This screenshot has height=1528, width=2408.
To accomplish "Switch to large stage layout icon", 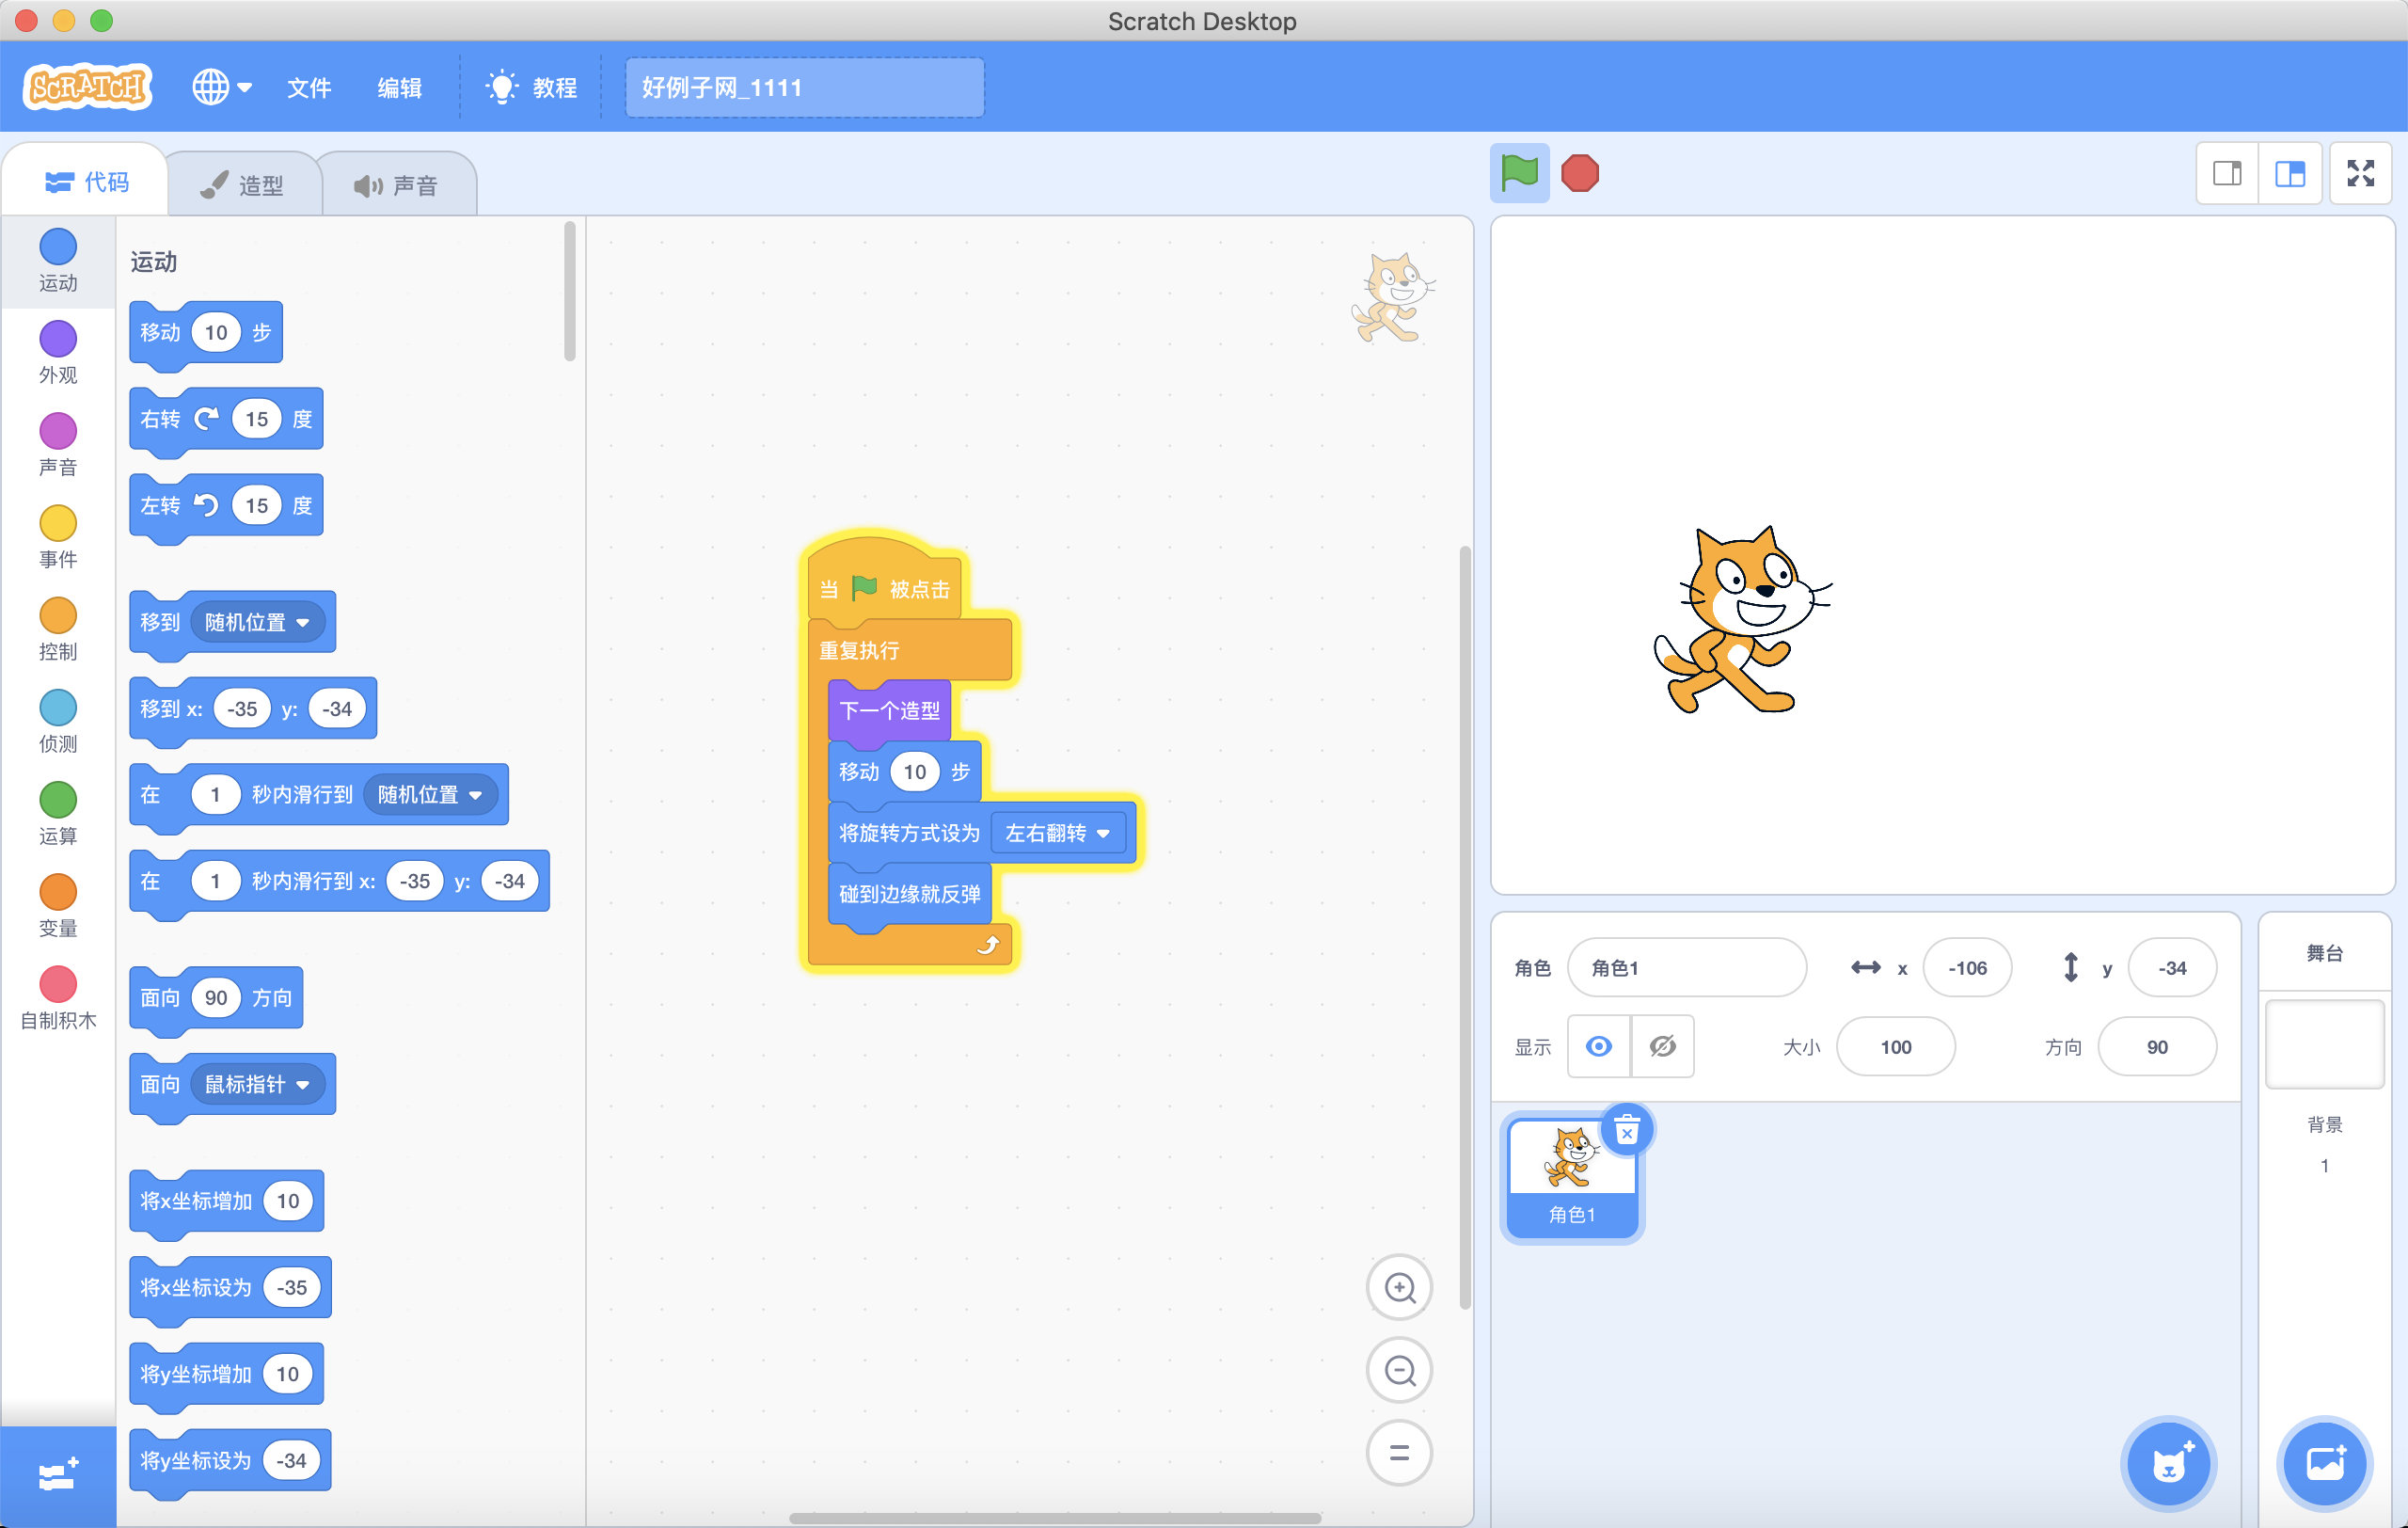I will click(x=2290, y=174).
